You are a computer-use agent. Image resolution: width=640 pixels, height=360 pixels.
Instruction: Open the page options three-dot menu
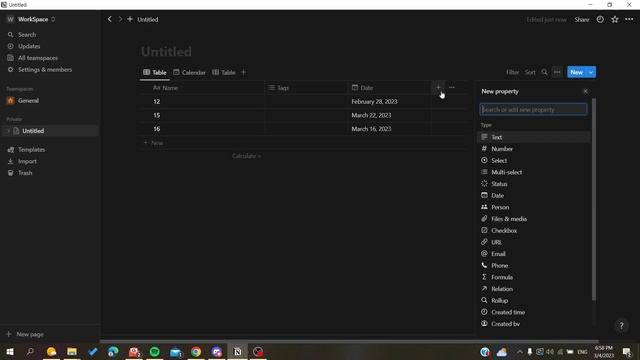click(x=629, y=20)
